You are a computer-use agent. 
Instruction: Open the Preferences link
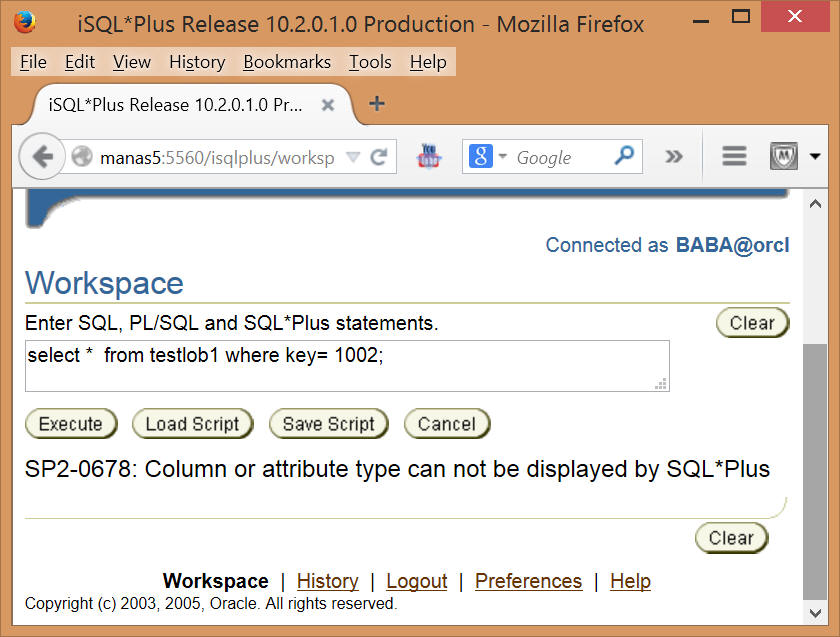[528, 581]
